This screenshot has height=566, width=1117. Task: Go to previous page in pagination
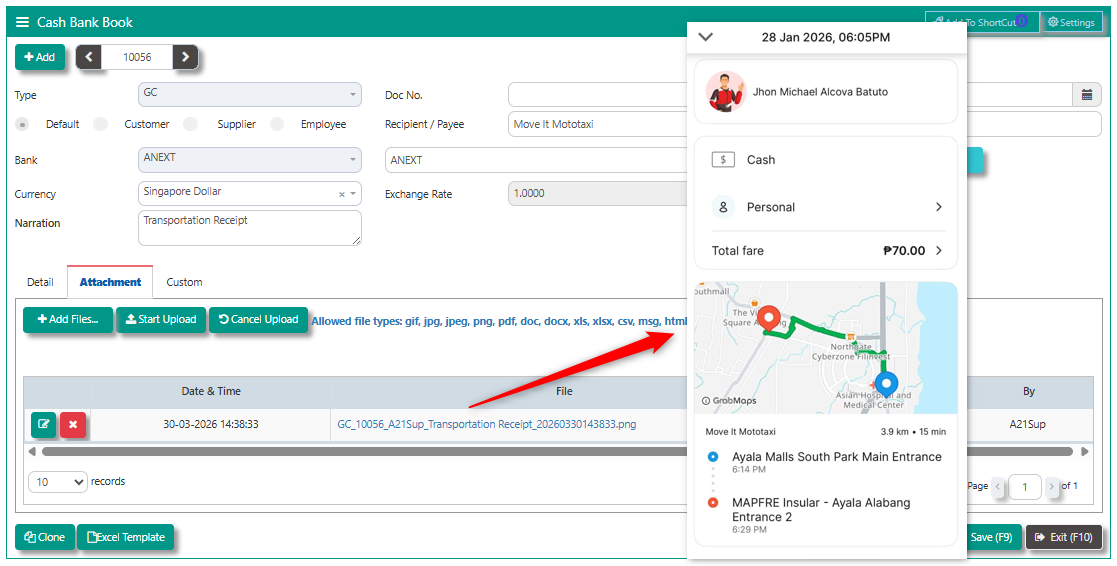click(998, 487)
